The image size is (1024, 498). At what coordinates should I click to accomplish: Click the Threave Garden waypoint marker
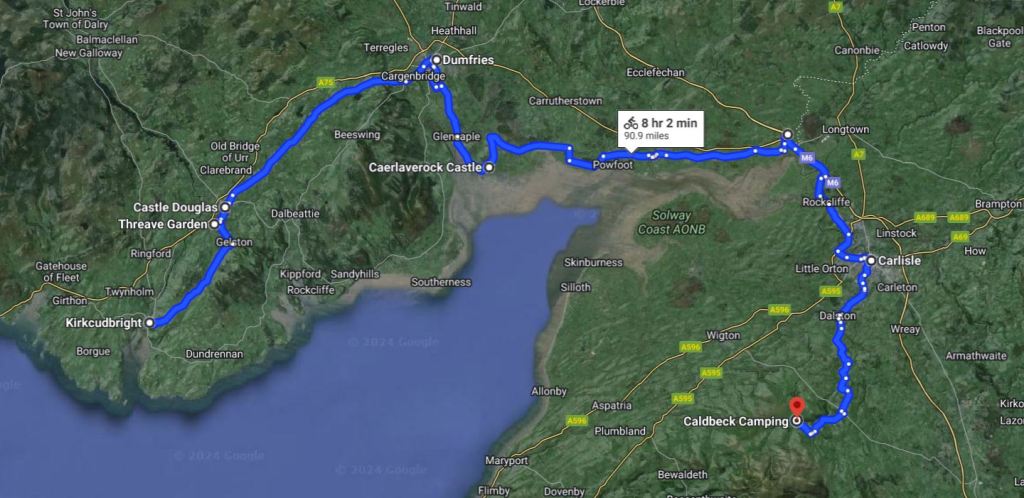(214, 224)
